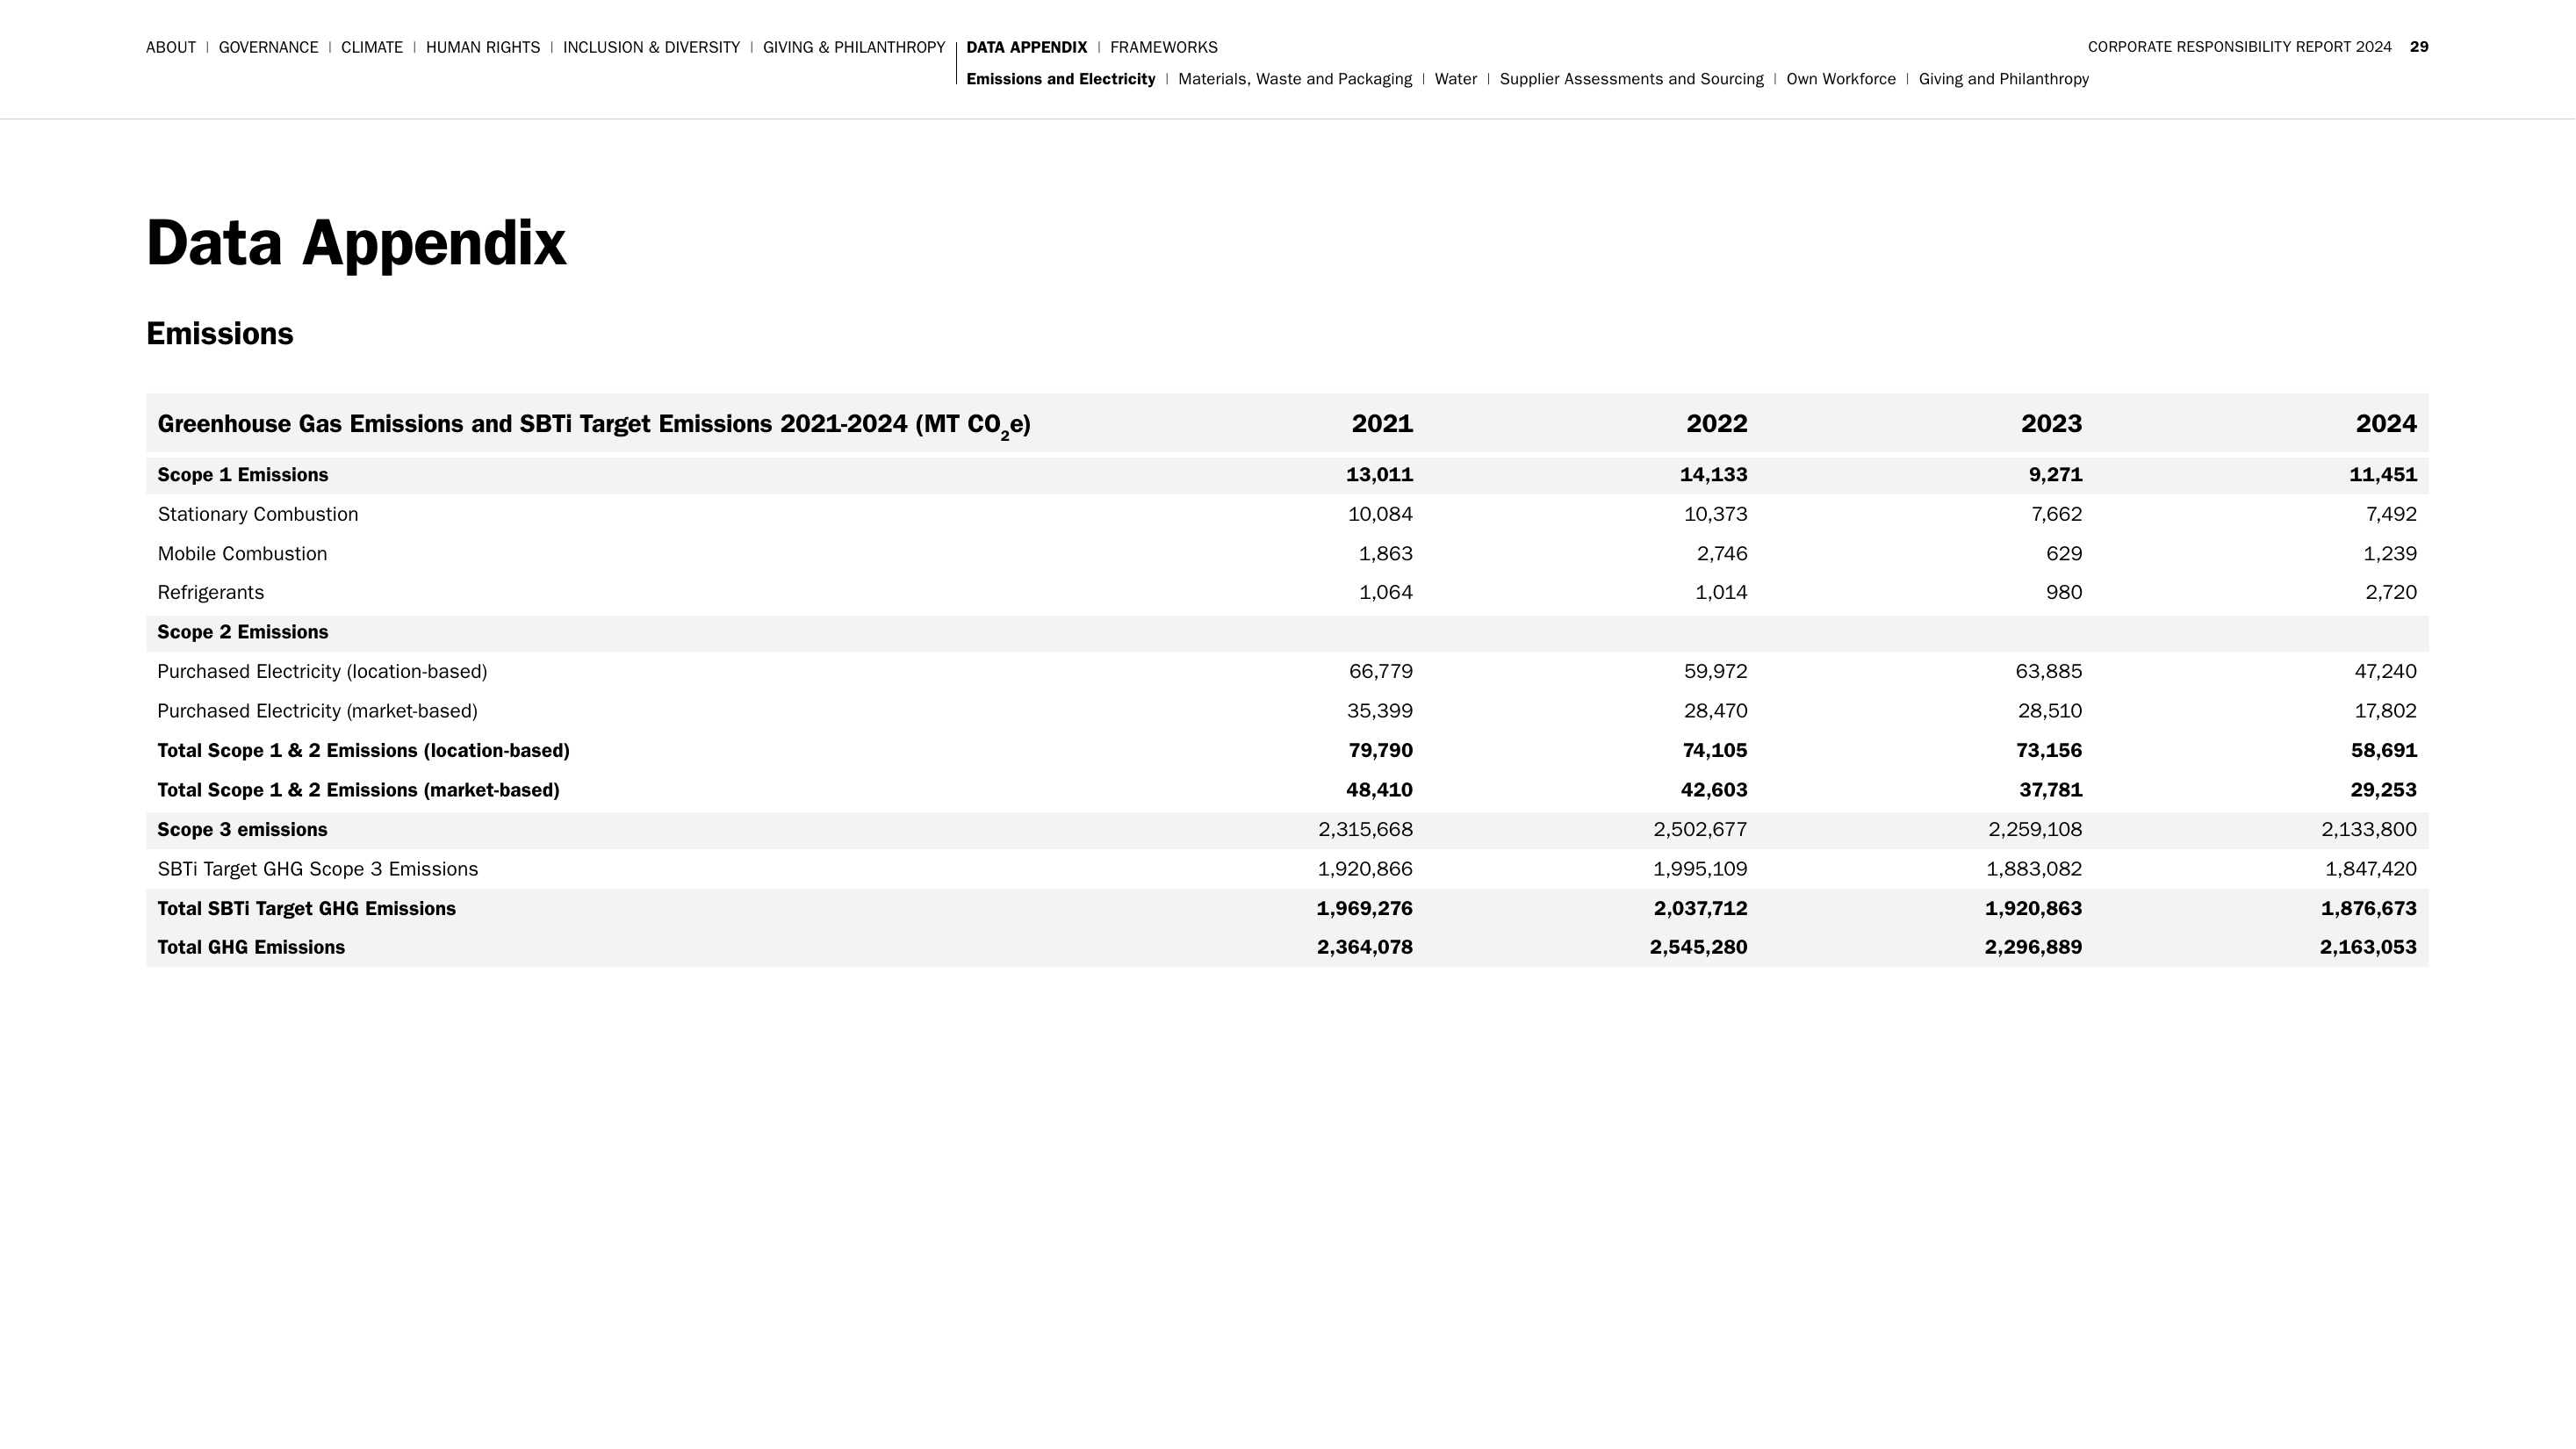Screen dimensions: 2576x1449
Task: Select the 2024 column header
Action: pyautogui.click(x=2386, y=424)
